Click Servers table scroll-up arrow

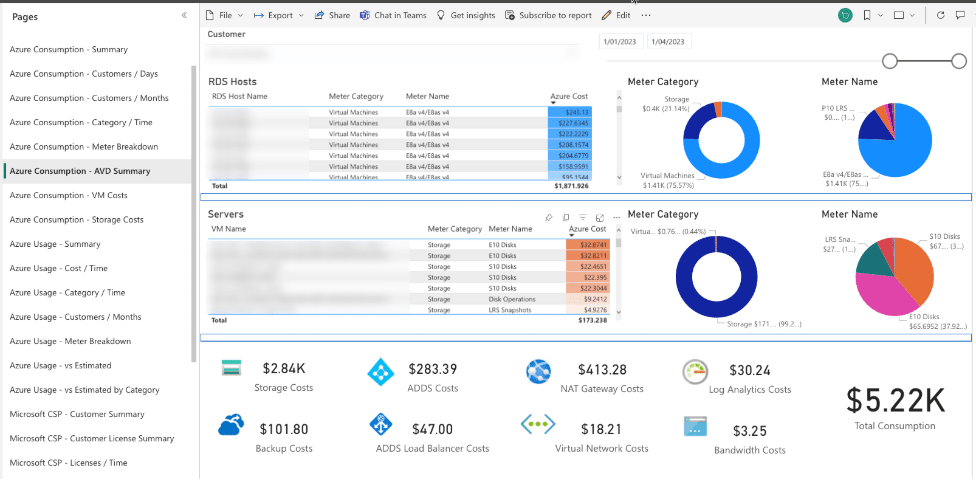tap(618, 228)
